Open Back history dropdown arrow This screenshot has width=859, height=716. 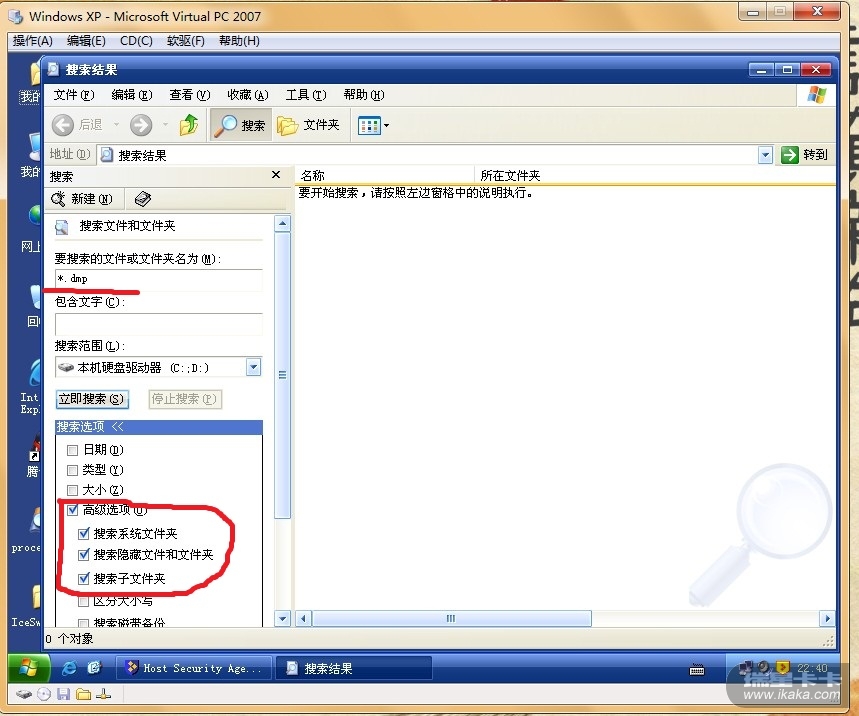coord(116,125)
